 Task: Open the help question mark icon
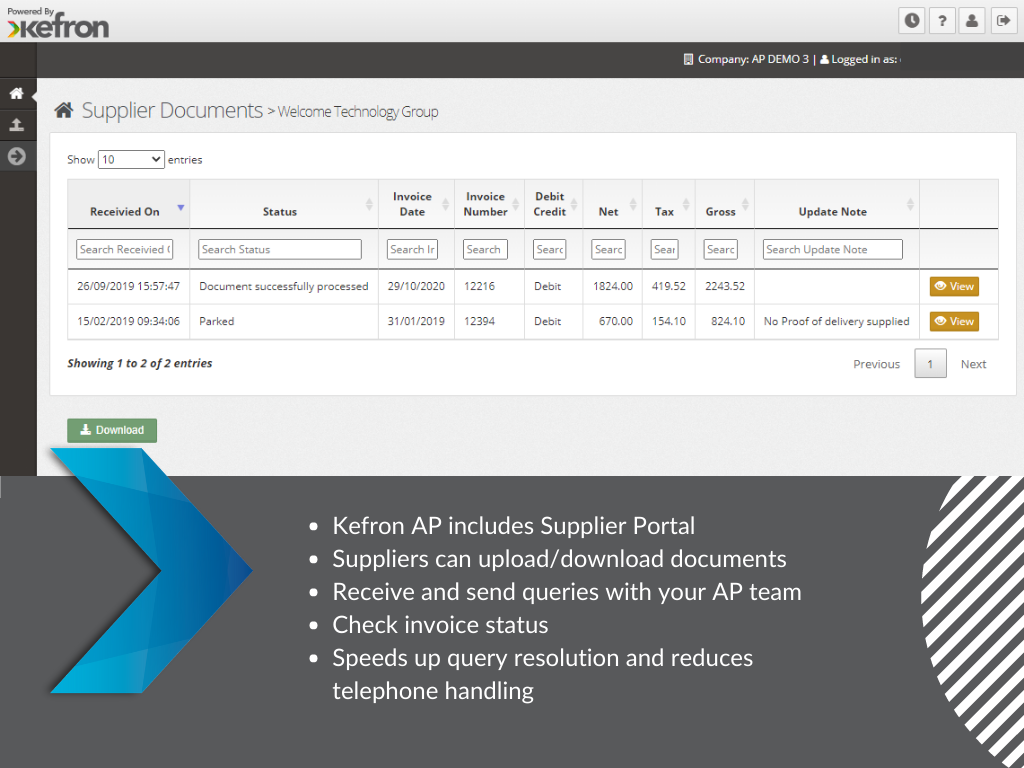pyautogui.click(x=942, y=21)
